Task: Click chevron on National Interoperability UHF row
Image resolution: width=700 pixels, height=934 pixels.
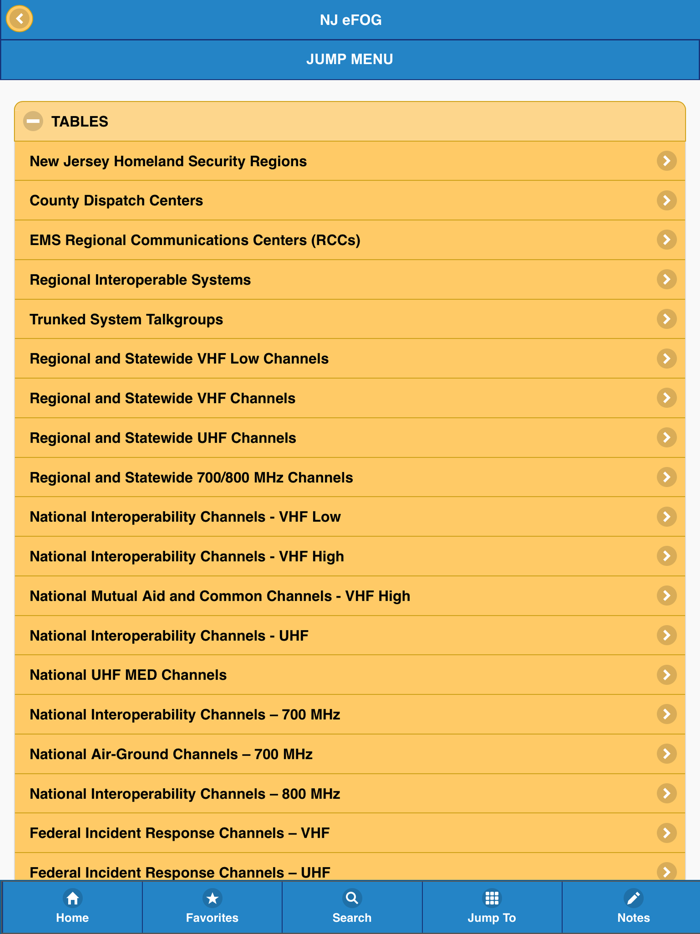Action: tap(667, 635)
